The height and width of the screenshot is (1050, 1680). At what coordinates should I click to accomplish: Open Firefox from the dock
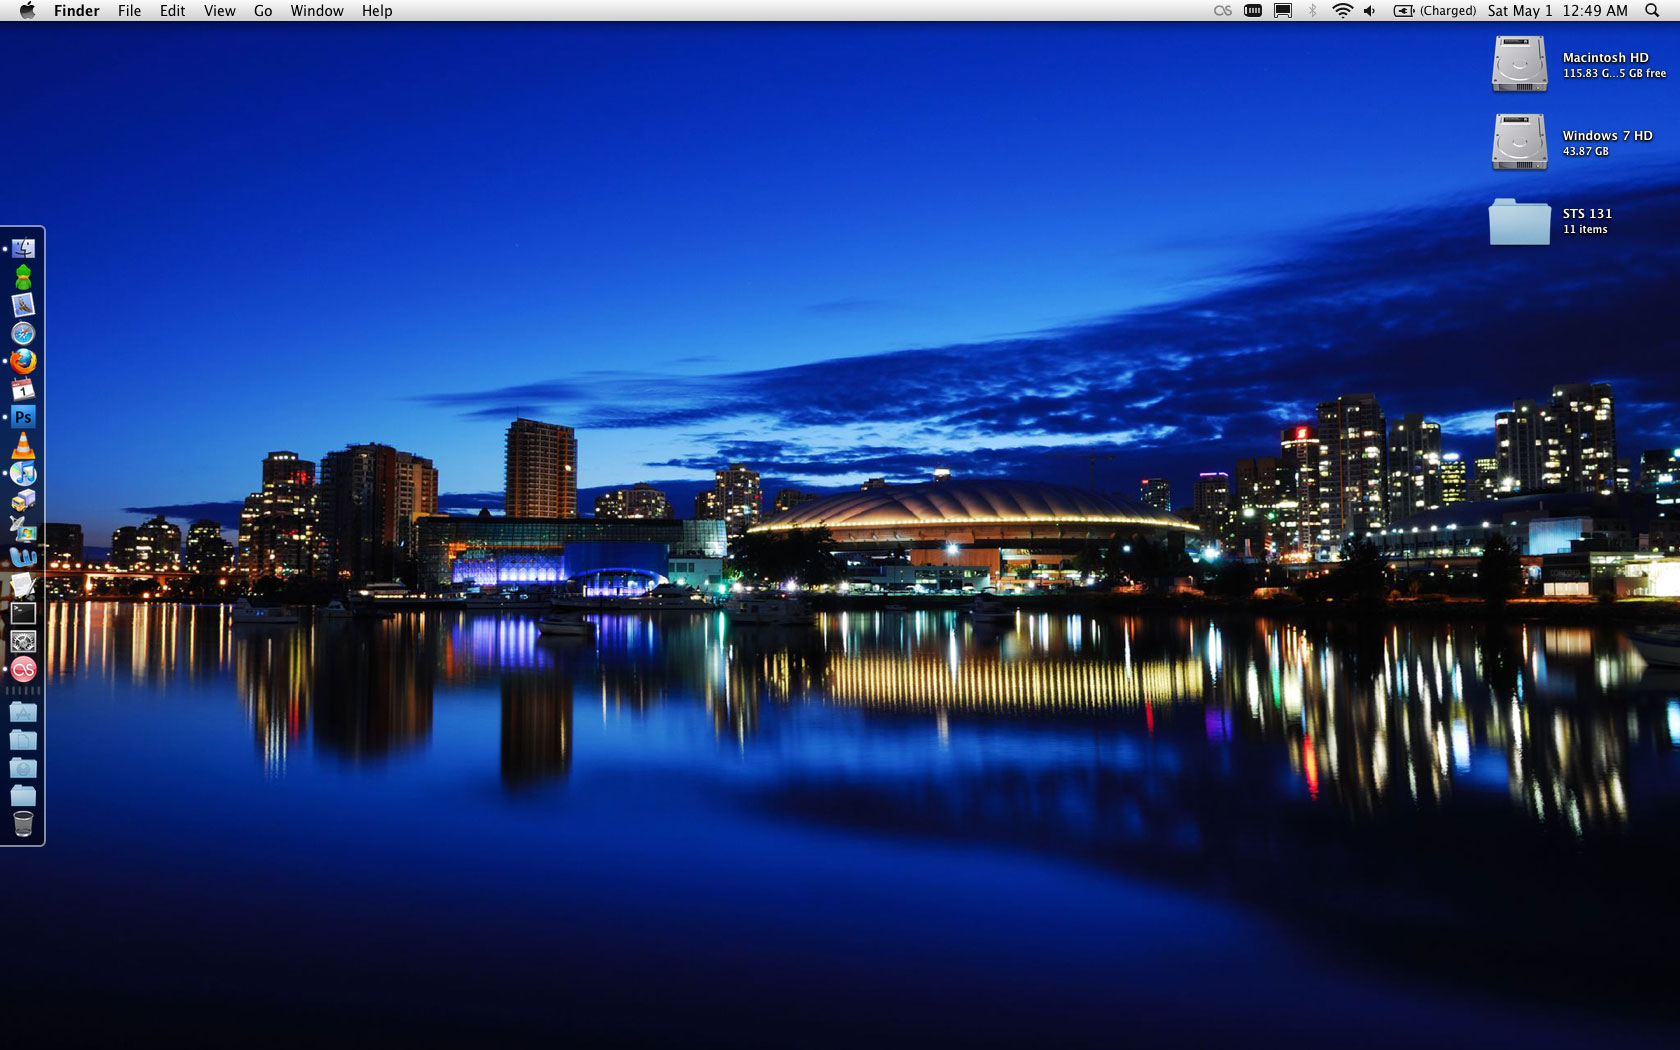coord(23,361)
